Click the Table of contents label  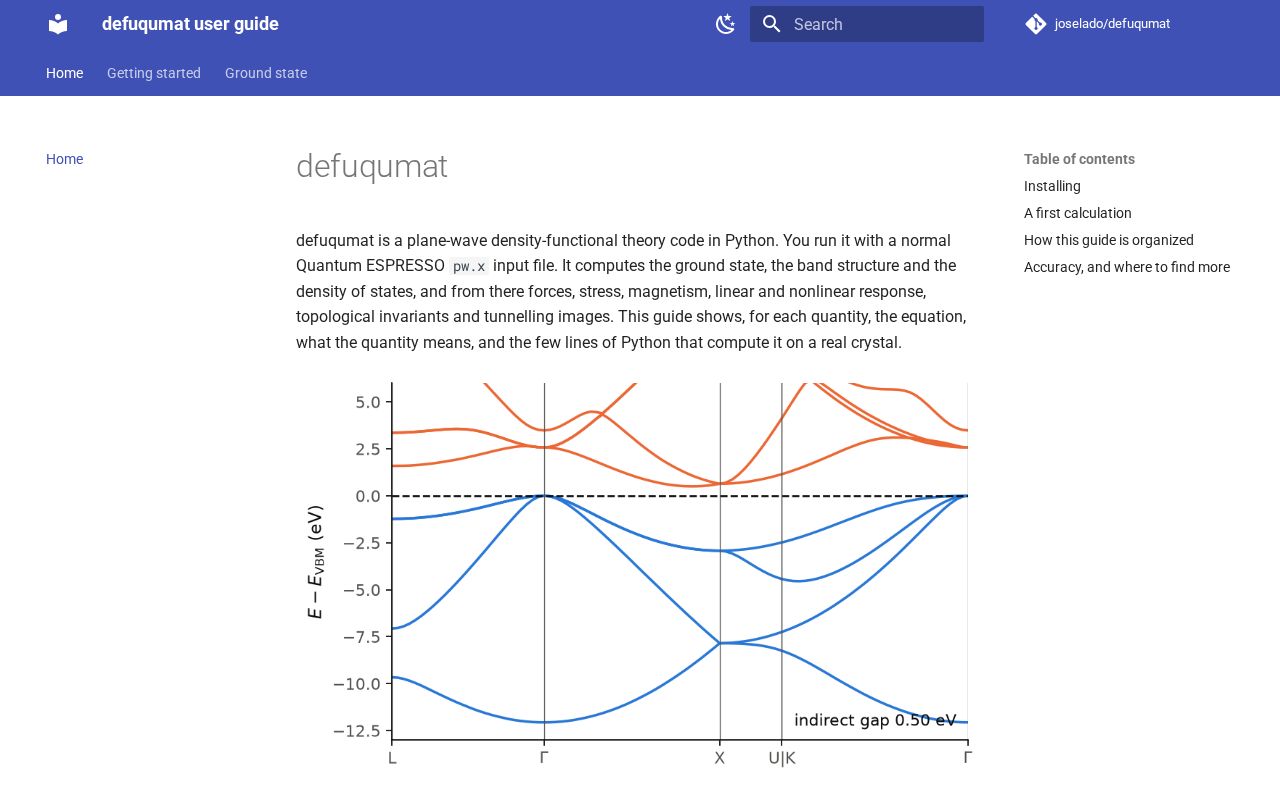[1079, 159]
